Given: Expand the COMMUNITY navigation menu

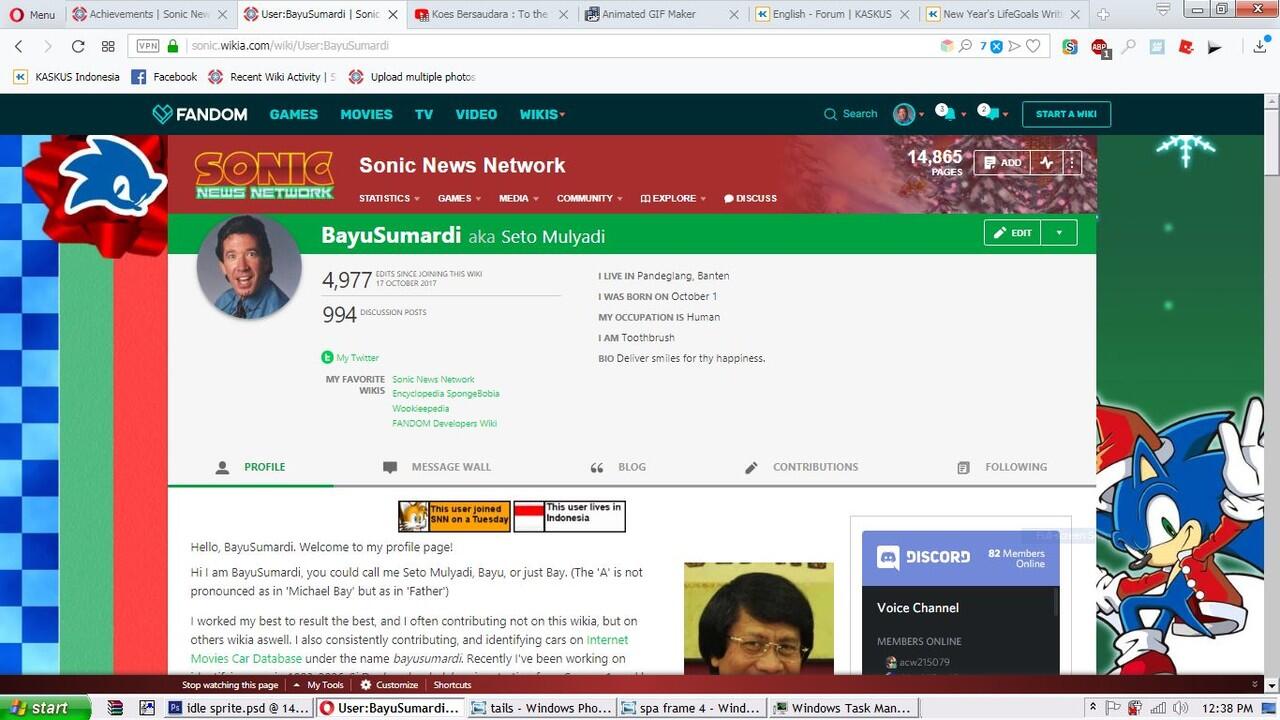Looking at the screenshot, I should (589, 198).
